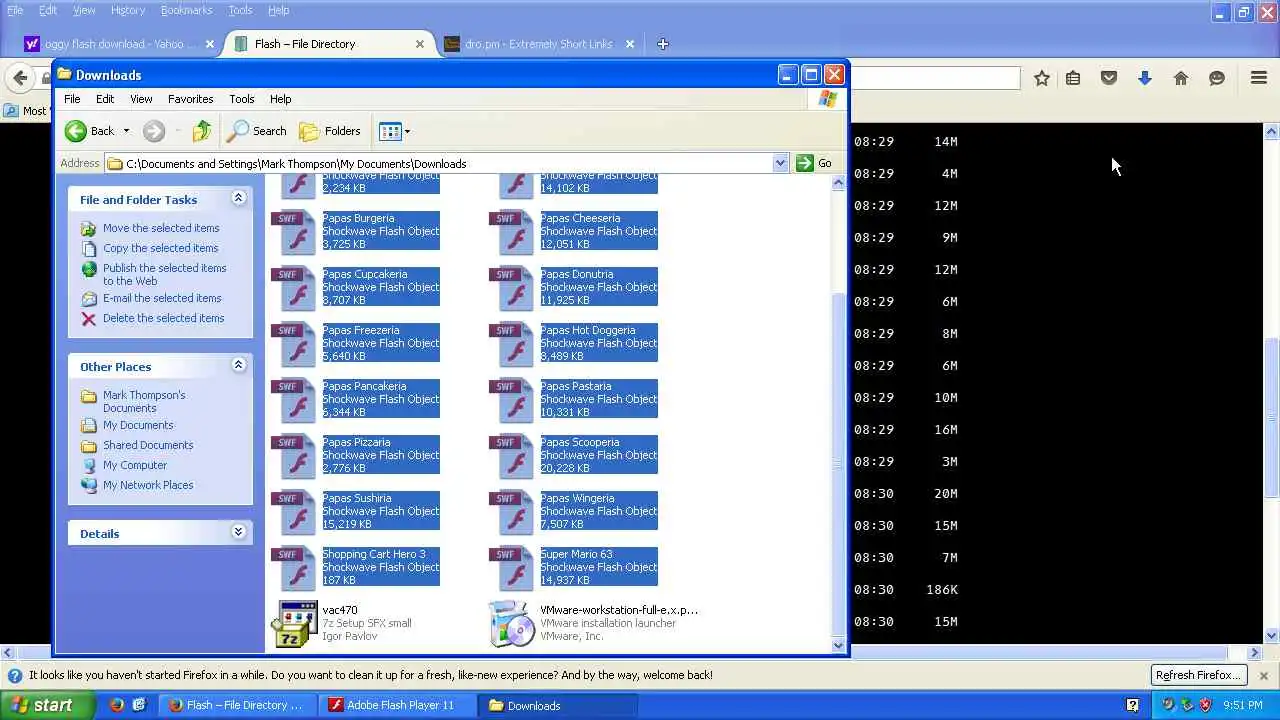Open the Favorites menu in Explorer
1280x720 pixels.
coord(190,99)
